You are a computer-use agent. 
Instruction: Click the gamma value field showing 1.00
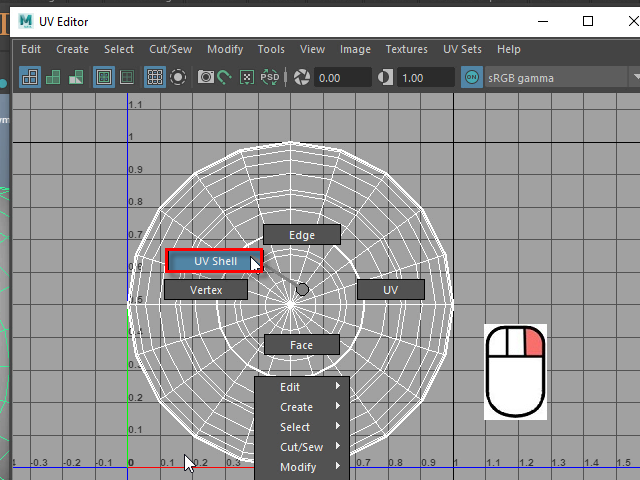tap(424, 77)
